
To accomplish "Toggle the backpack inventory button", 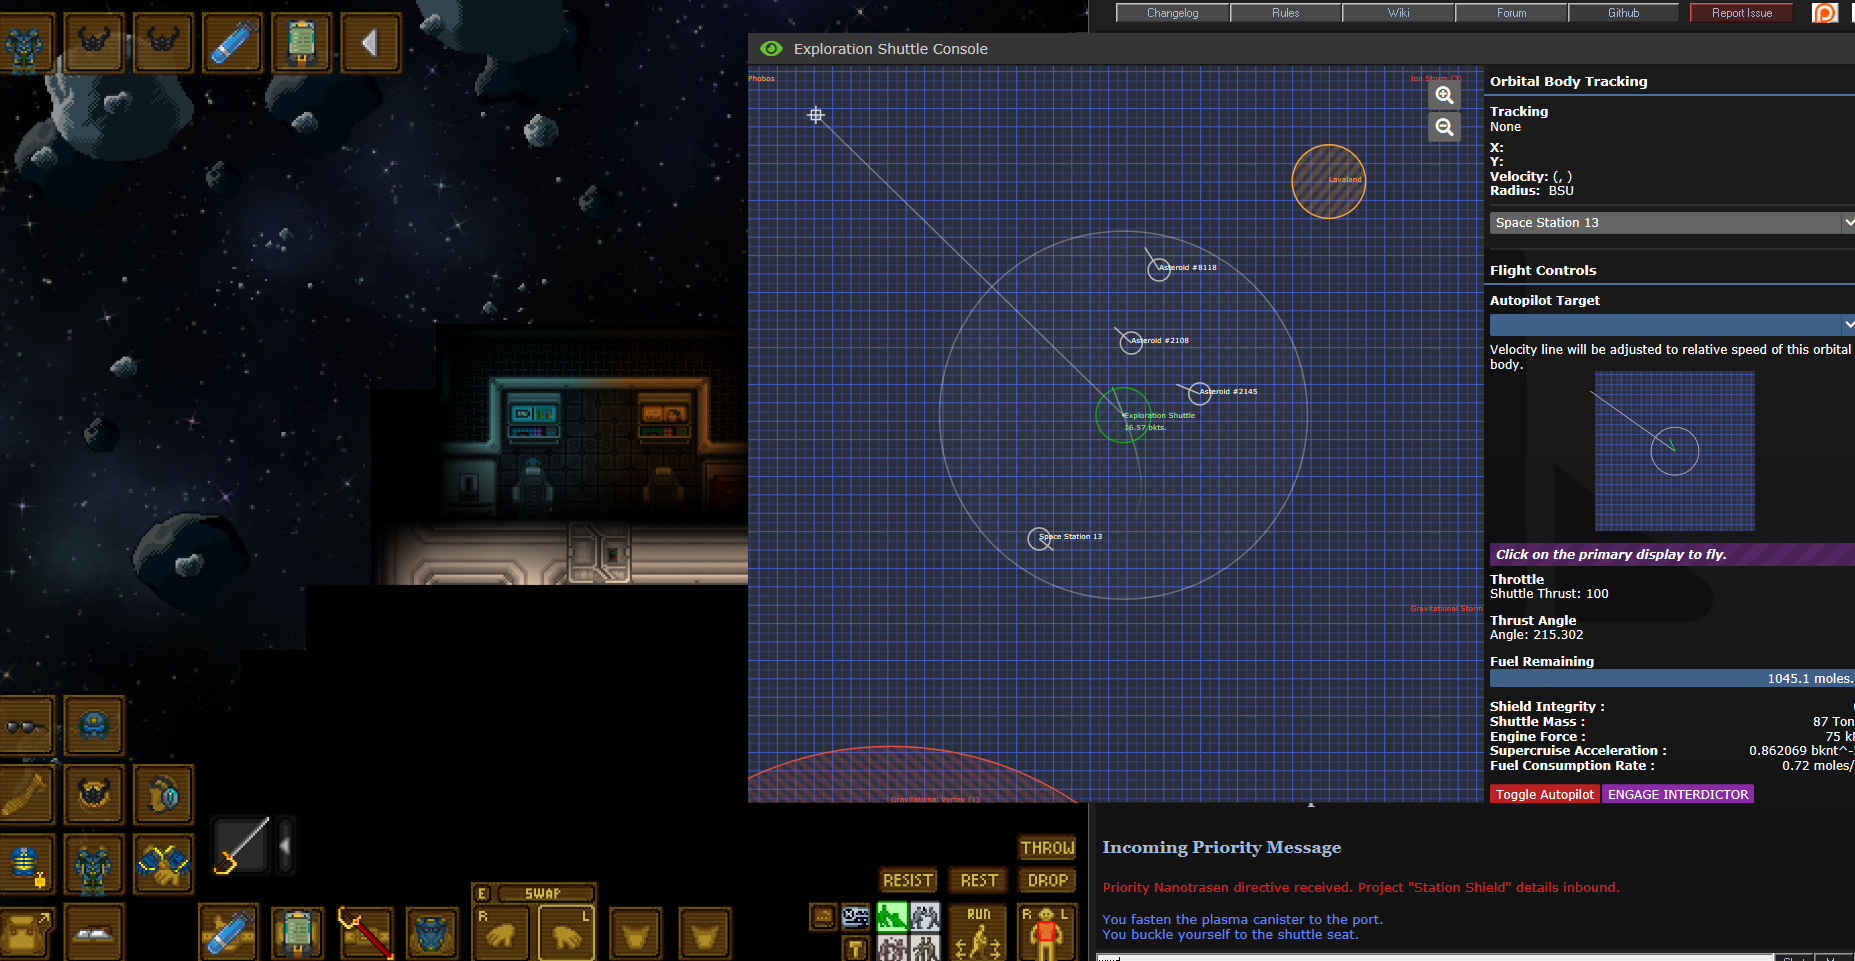I will [25, 933].
